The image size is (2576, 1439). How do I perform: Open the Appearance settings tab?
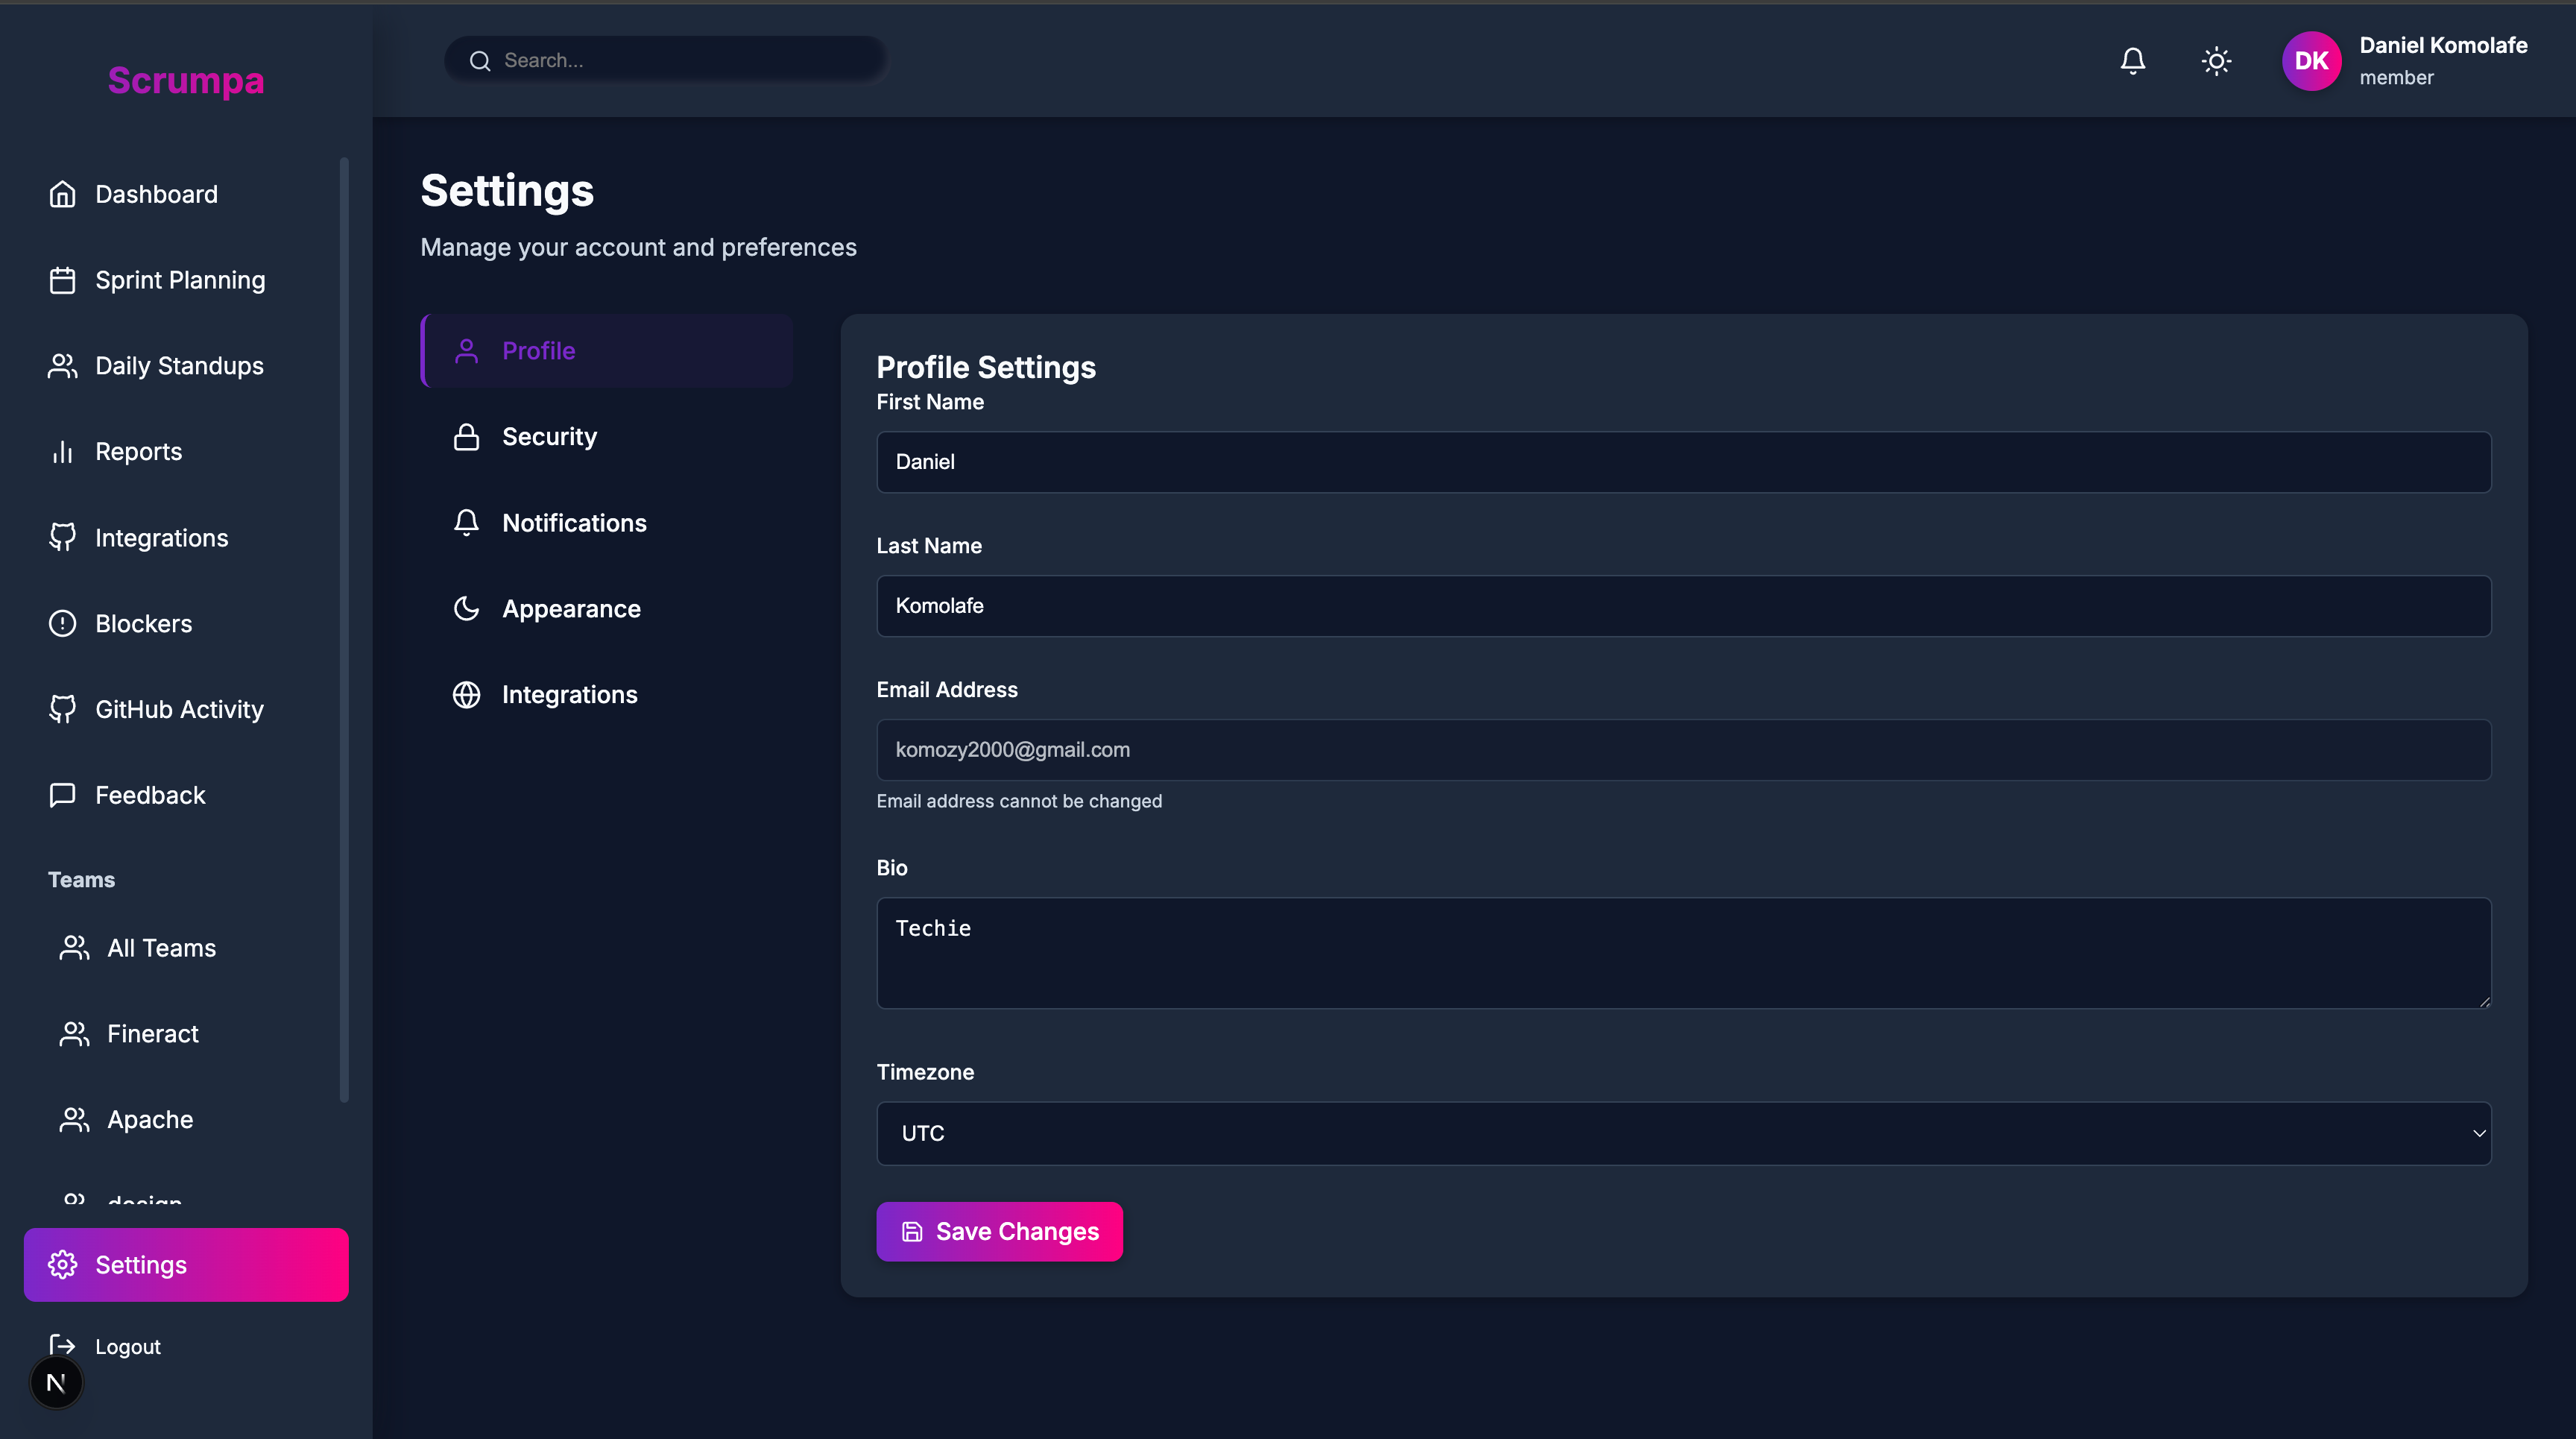tap(570, 609)
